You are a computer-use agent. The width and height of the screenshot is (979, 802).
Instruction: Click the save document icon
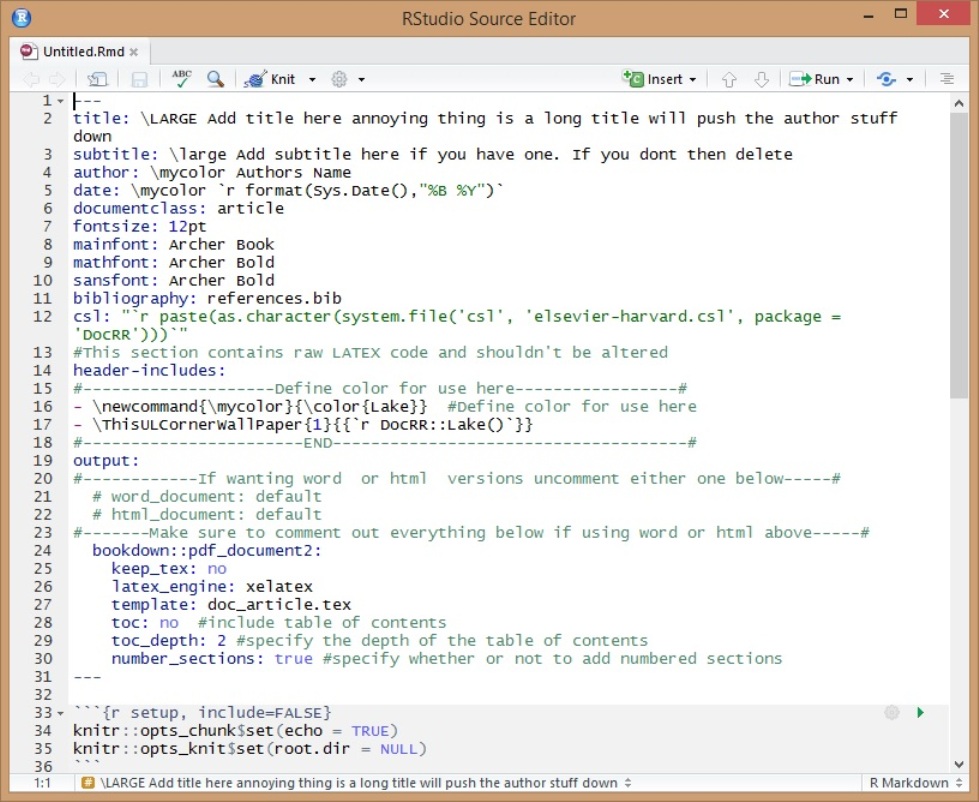click(x=139, y=79)
